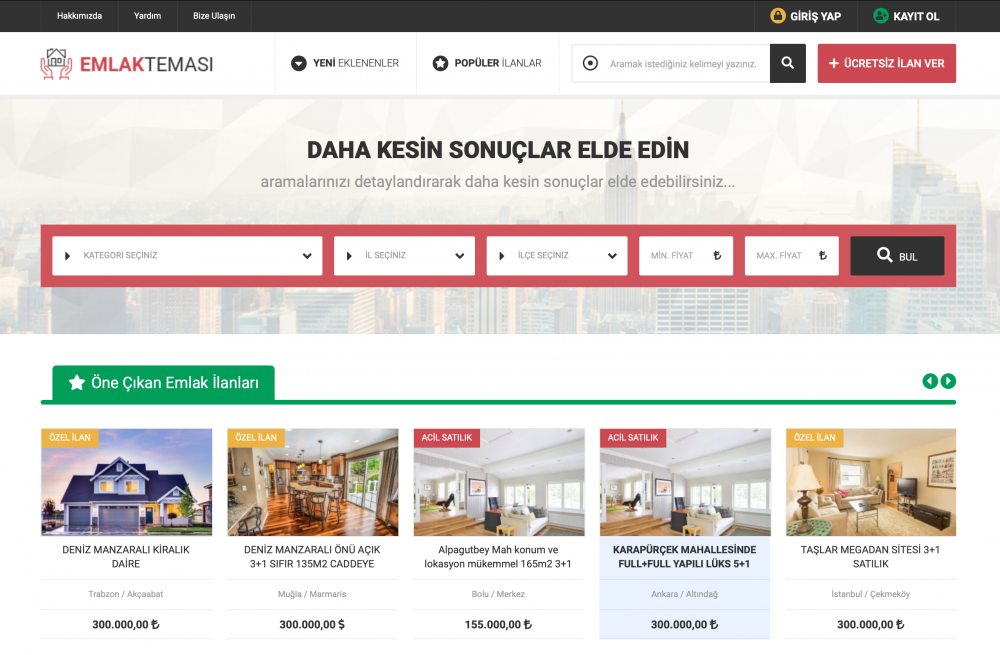The width and height of the screenshot is (1000, 655).
Task: Focus the Max. Fiyat input field
Action: coord(791,256)
